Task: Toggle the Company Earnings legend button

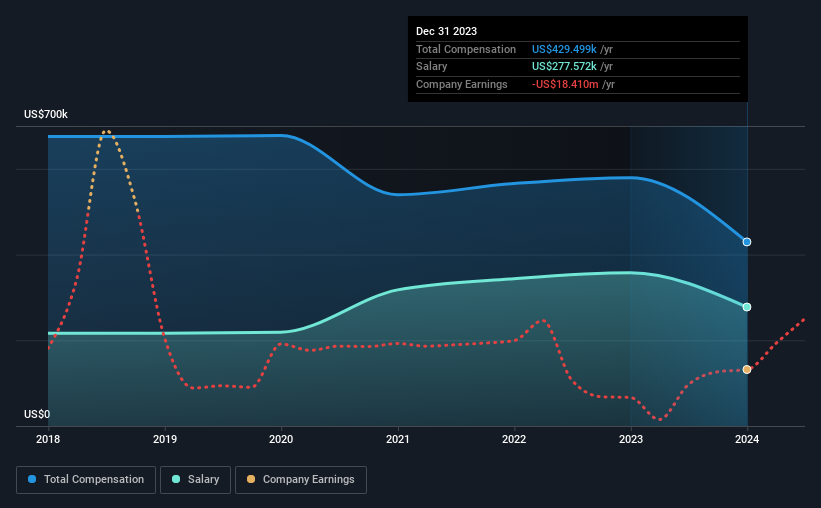Action: tap(301, 480)
